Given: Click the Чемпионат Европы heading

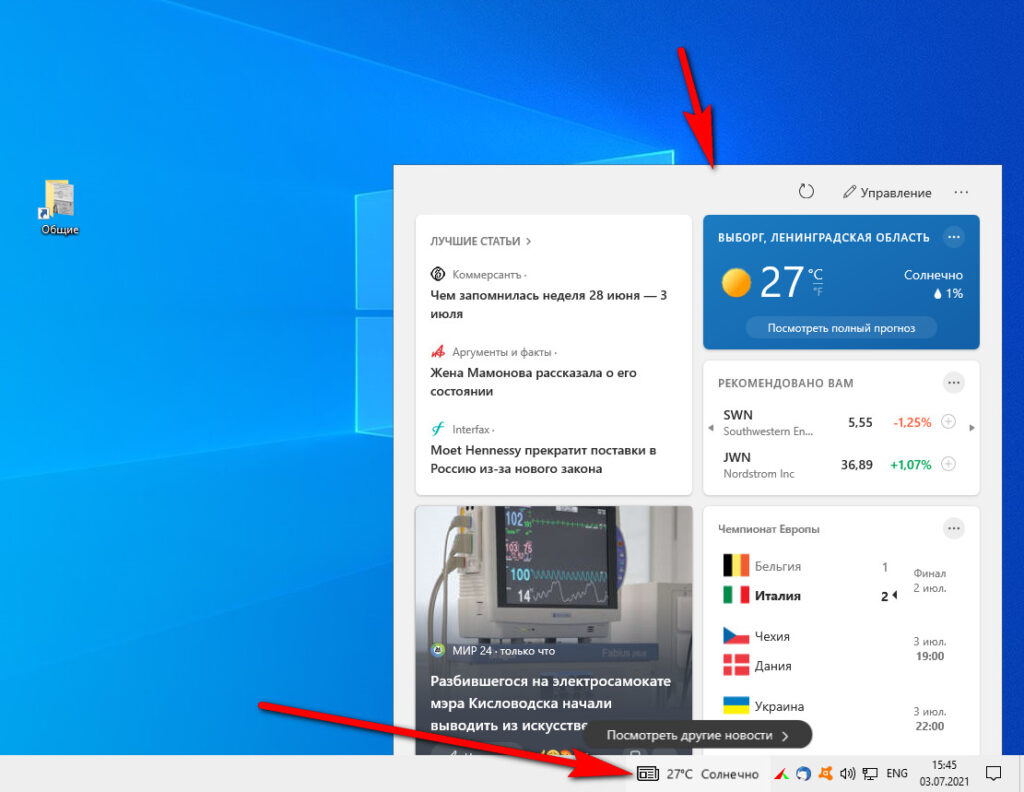Looking at the screenshot, I should [x=769, y=529].
